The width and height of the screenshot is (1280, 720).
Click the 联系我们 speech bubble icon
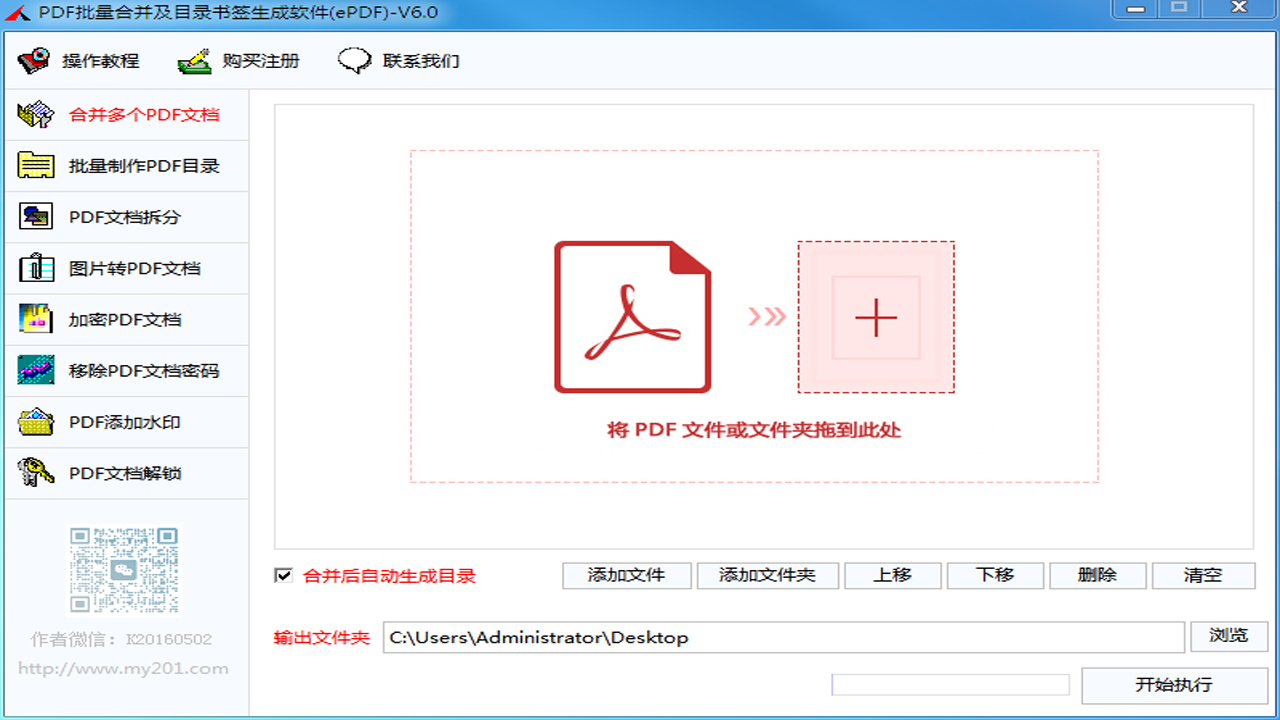354,60
